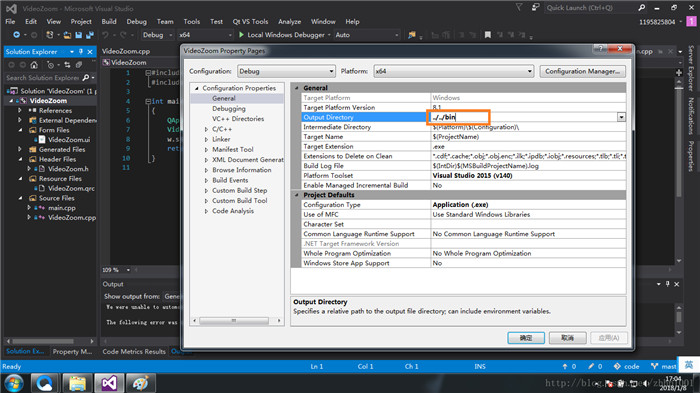Click the Redo toolbar icon
Image resolution: width=700 pixels, height=393 pixels.
[122, 35]
